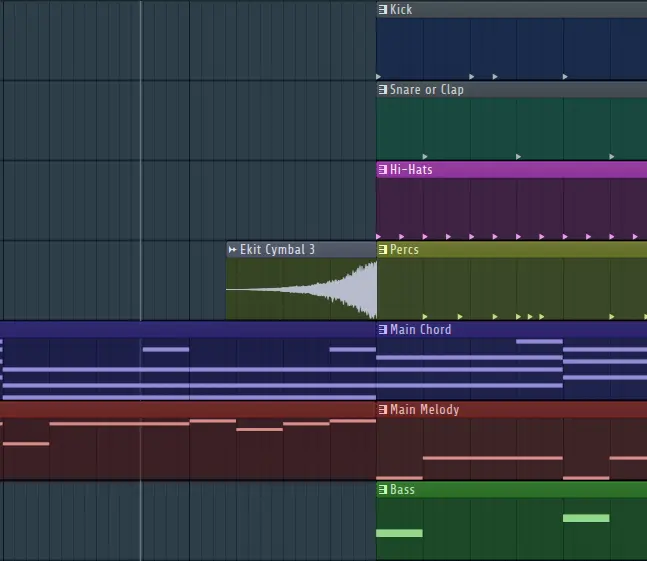Image resolution: width=647 pixels, height=561 pixels.
Task: Select the Percs clip title text
Action: click(405, 250)
